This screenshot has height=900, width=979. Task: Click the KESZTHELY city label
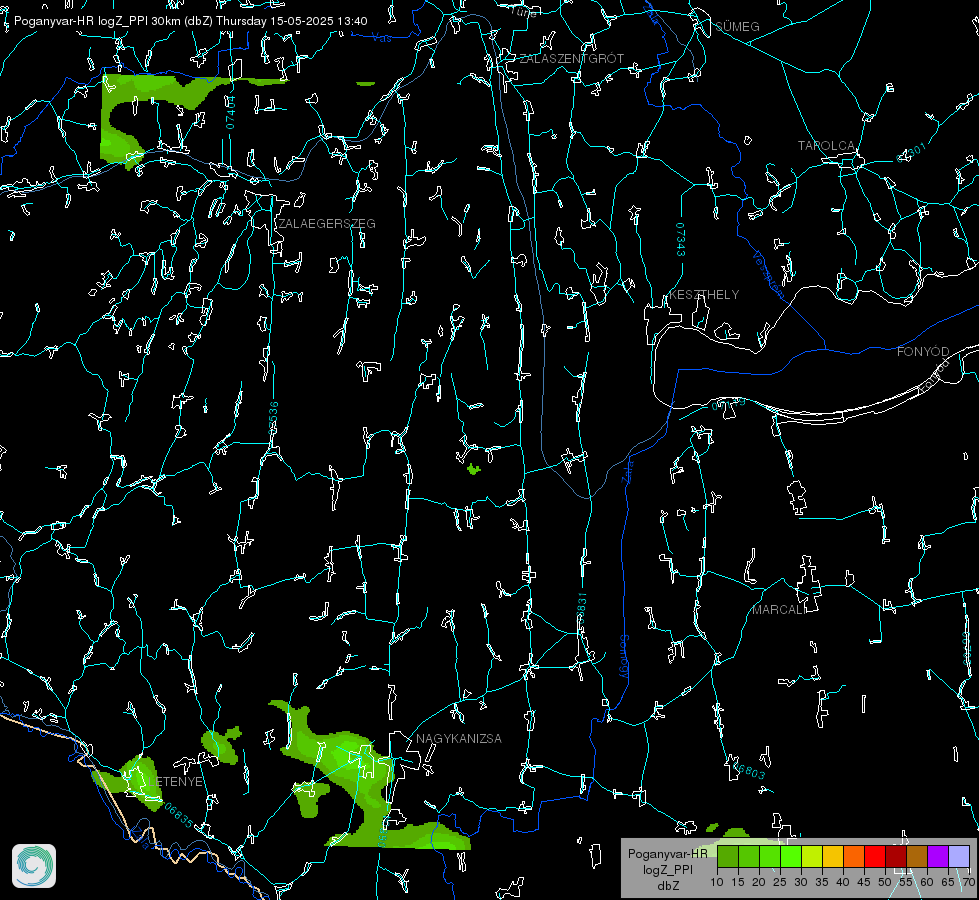(x=704, y=295)
